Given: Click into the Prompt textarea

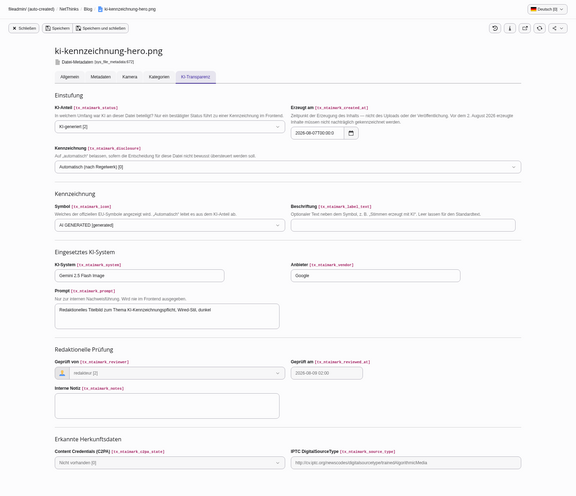Looking at the screenshot, I should (x=167, y=316).
